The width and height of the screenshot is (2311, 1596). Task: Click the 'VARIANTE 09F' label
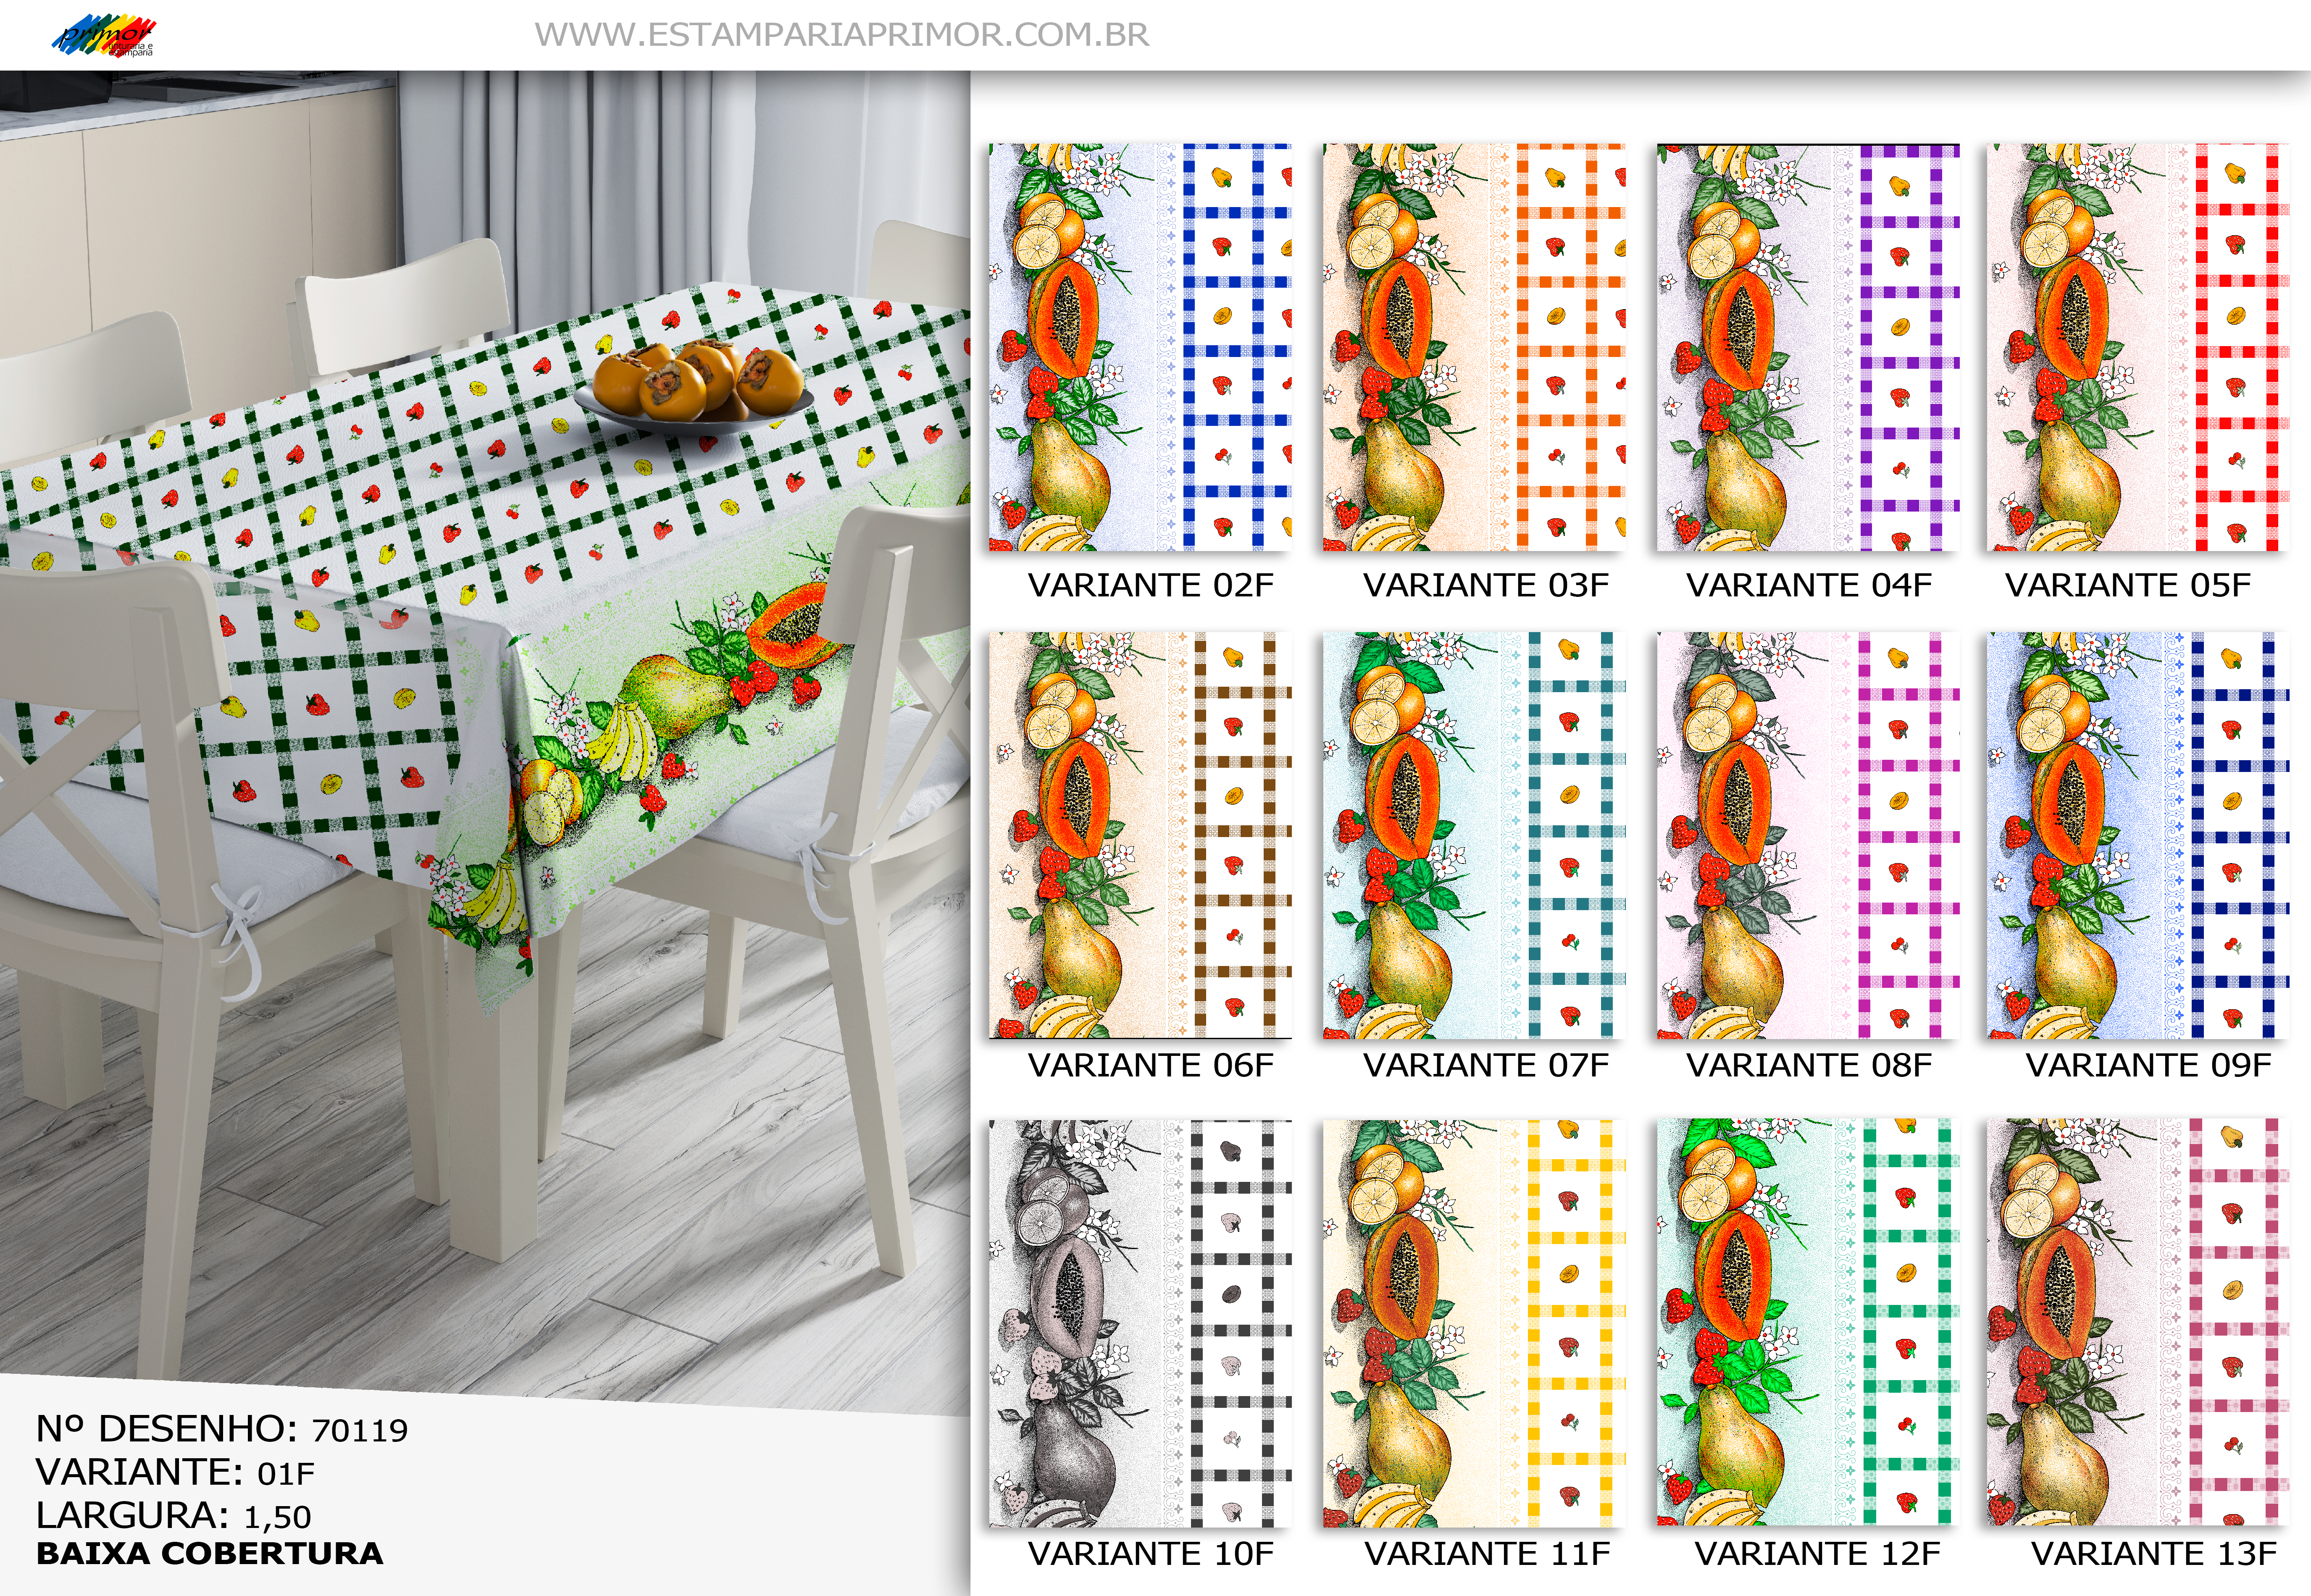tap(2149, 1065)
